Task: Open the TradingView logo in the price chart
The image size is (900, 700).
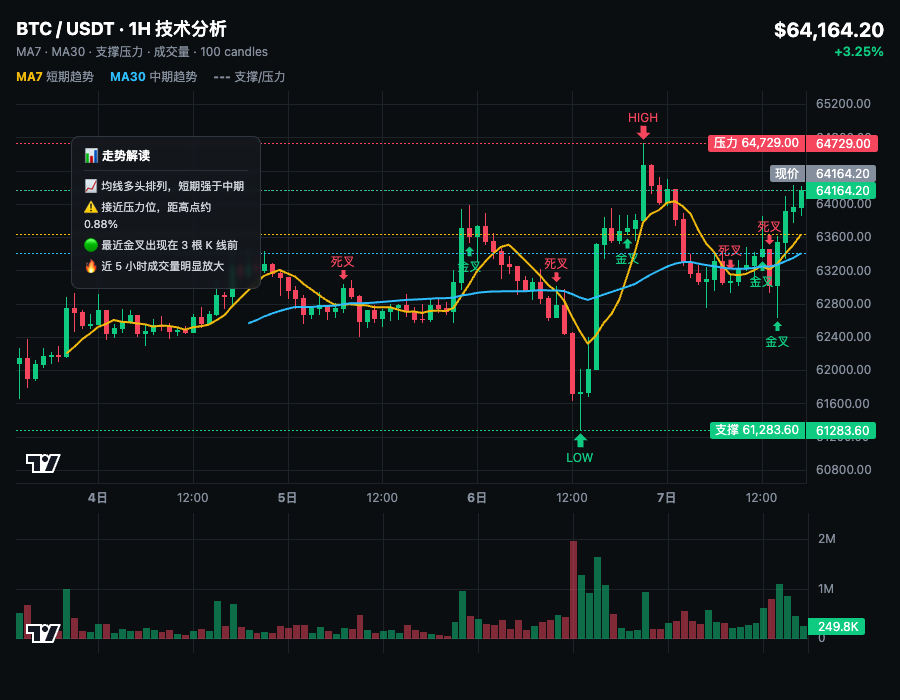Action: click(43, 463)
